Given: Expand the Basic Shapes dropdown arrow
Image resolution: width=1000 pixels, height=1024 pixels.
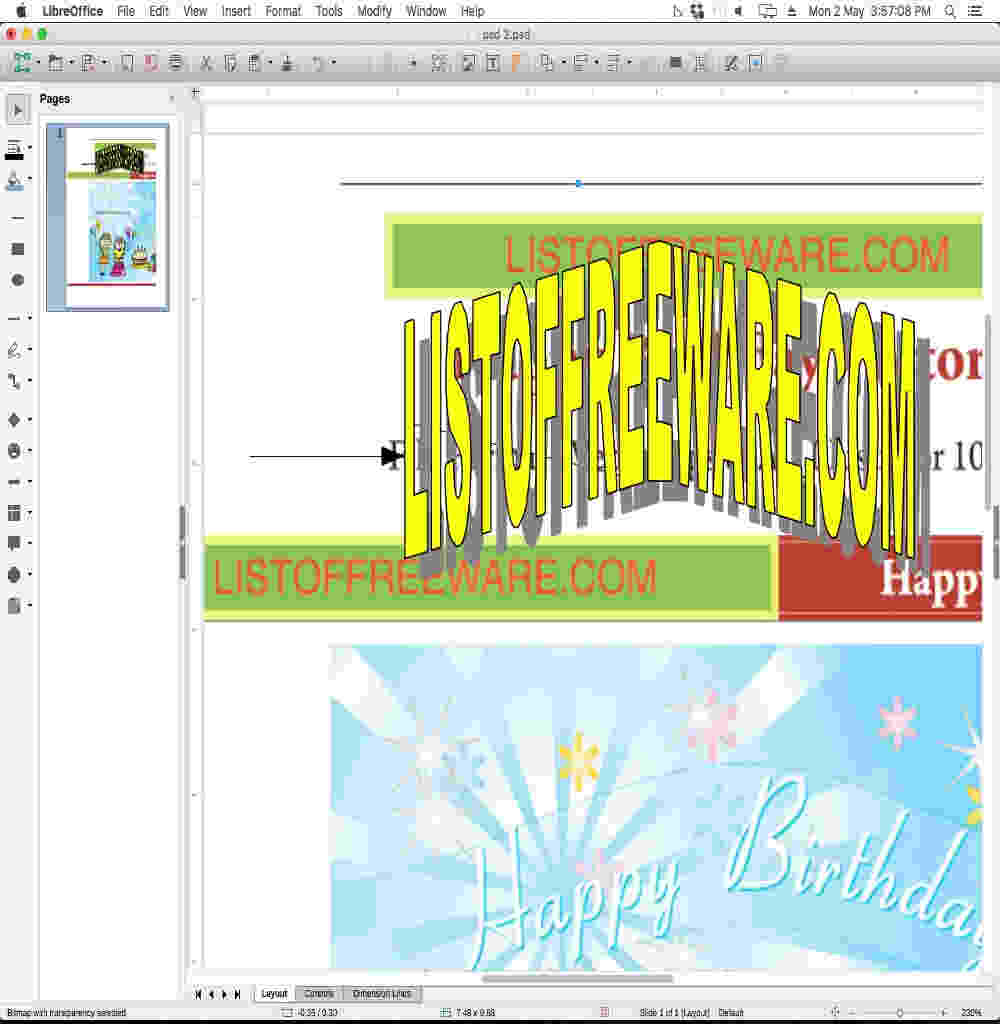Looking at the screenshot, I should tap(29, 419).
